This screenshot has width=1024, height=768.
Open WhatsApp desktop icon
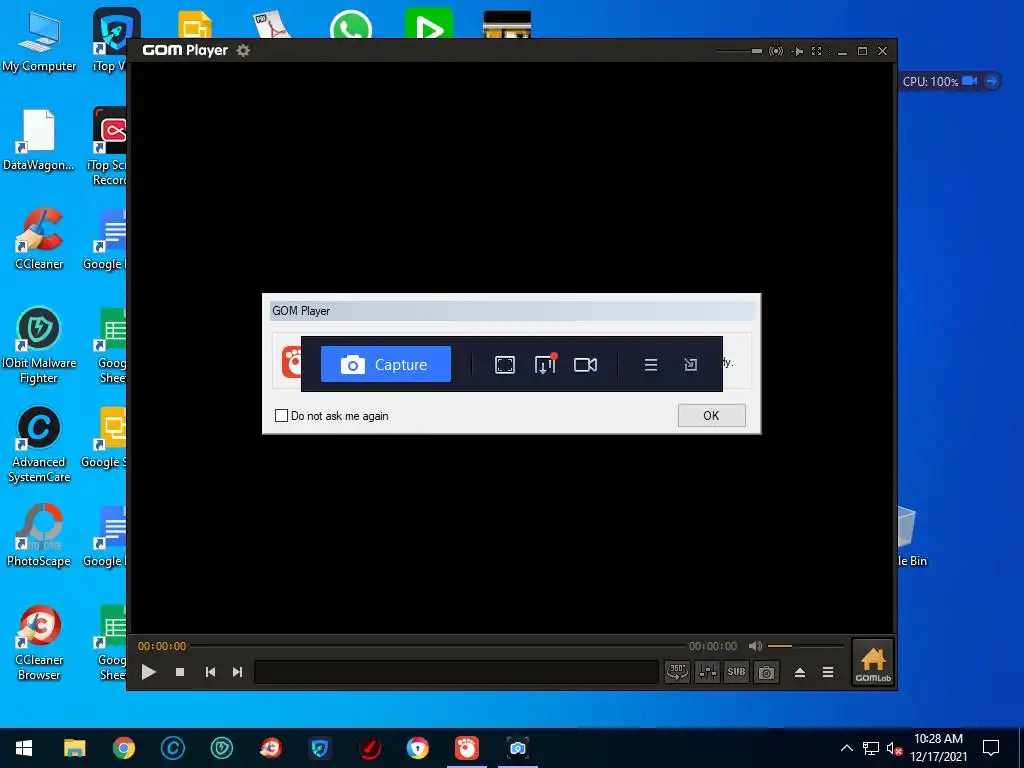351,25
